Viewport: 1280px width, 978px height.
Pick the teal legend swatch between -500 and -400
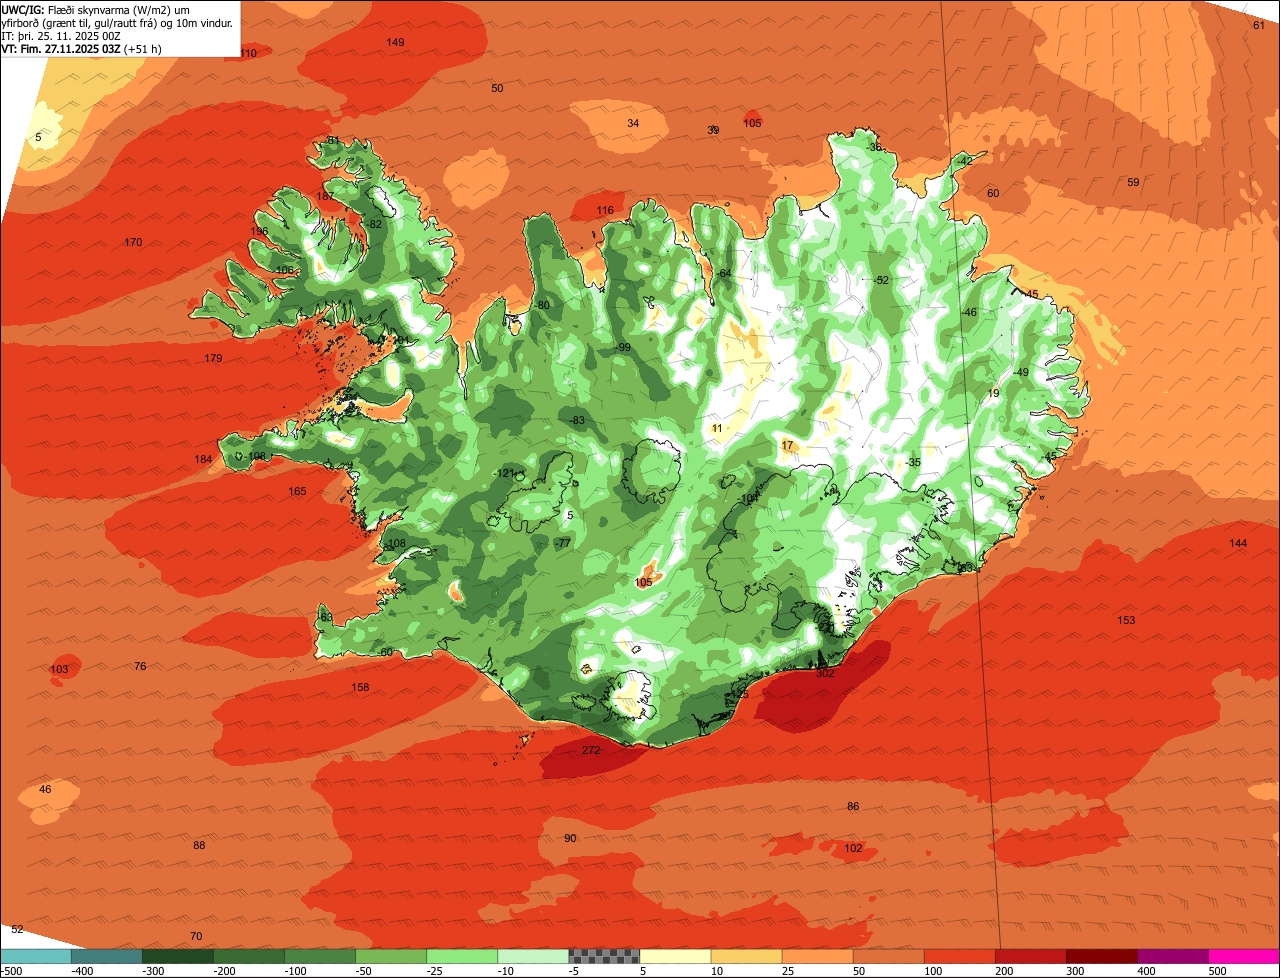pos(35,956)
